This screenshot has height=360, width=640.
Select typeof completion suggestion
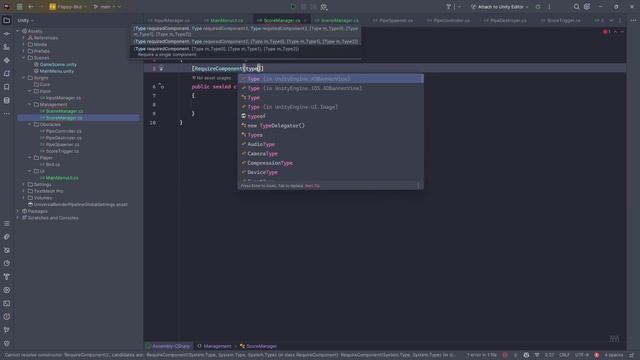(x=331, y=116)
